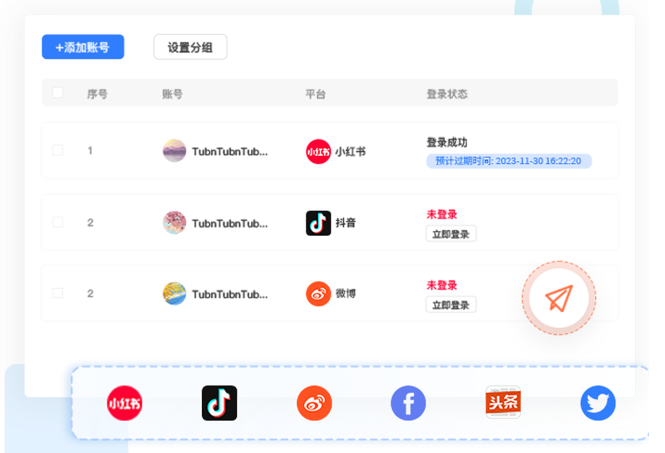Select the Facebook icon in the bottom strip
Screen dimensions: 665x453
[408, 403]
